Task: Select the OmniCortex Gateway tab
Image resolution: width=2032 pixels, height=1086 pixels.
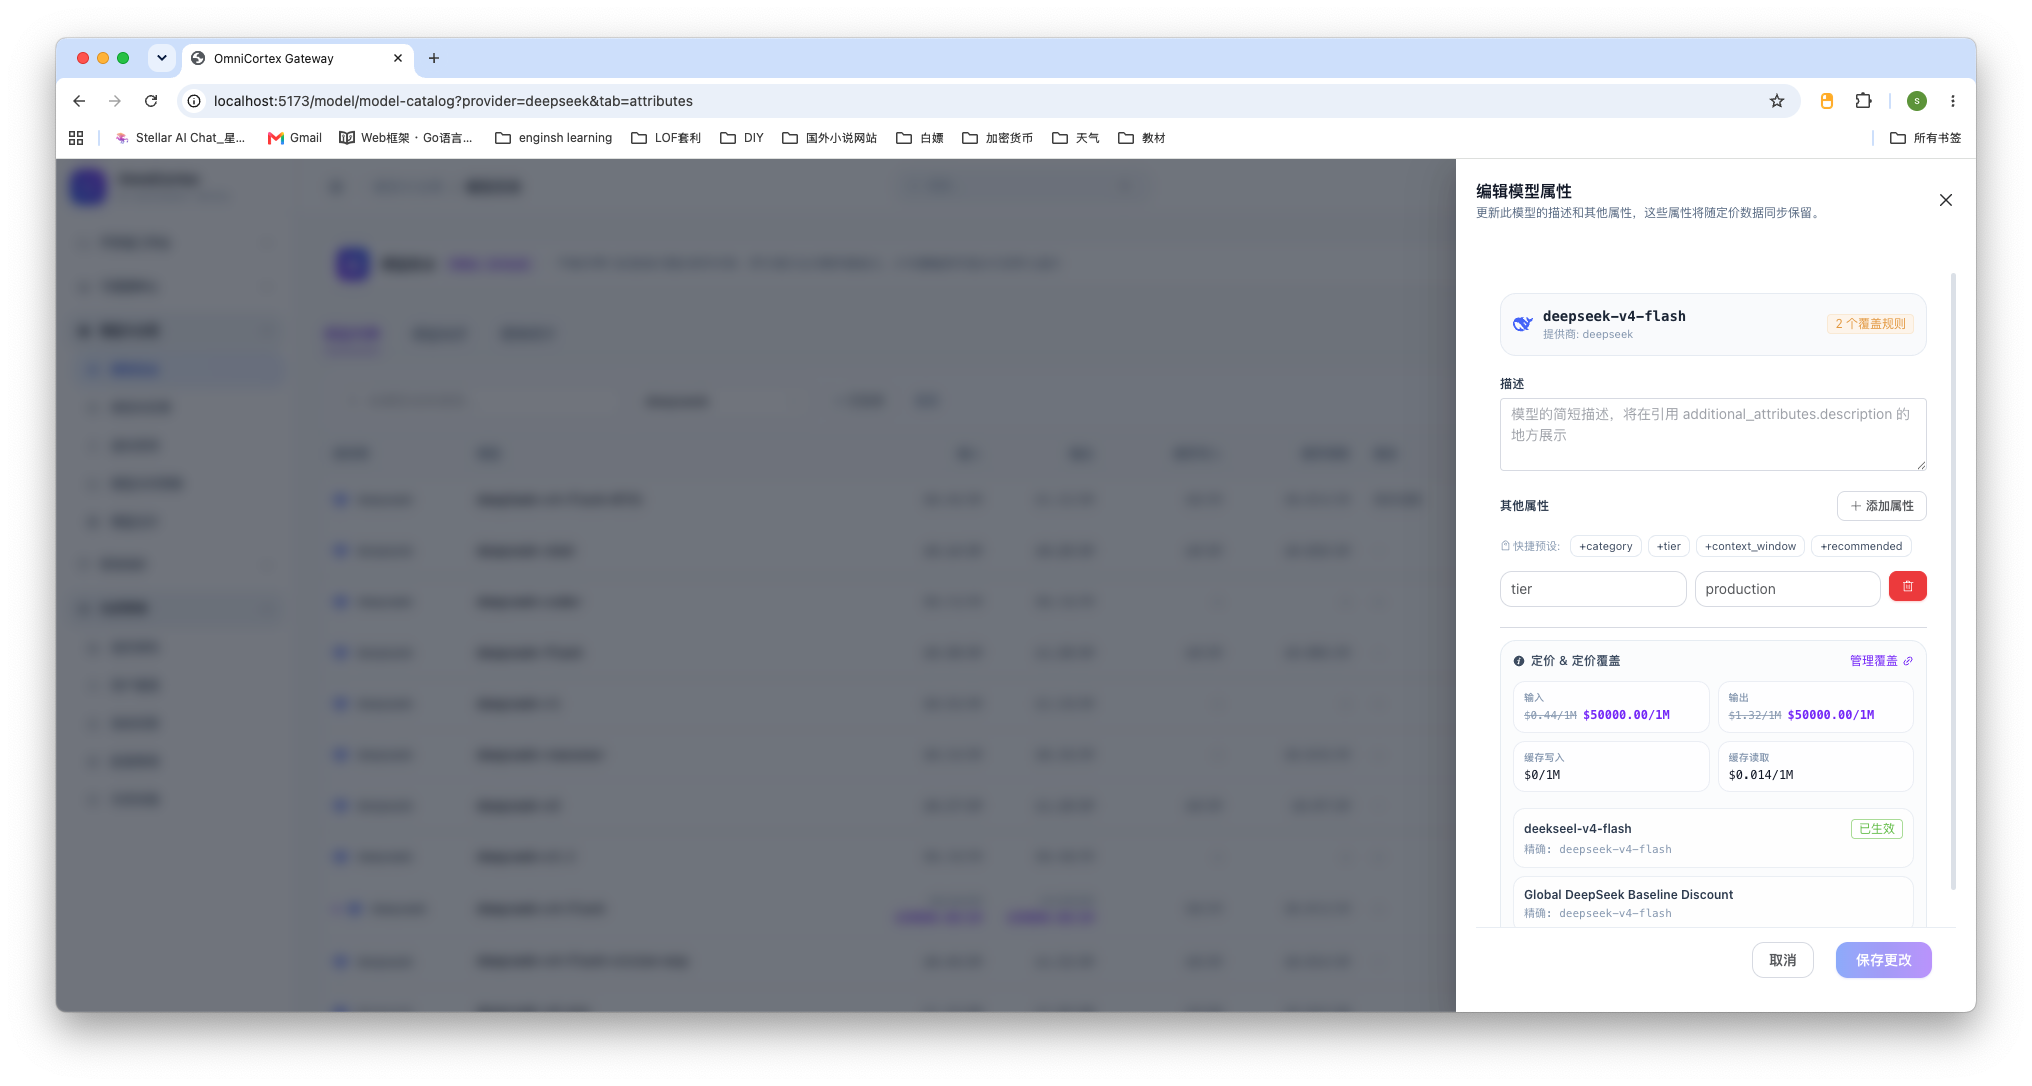Action: pyautogui.click(x=297, y=58)
